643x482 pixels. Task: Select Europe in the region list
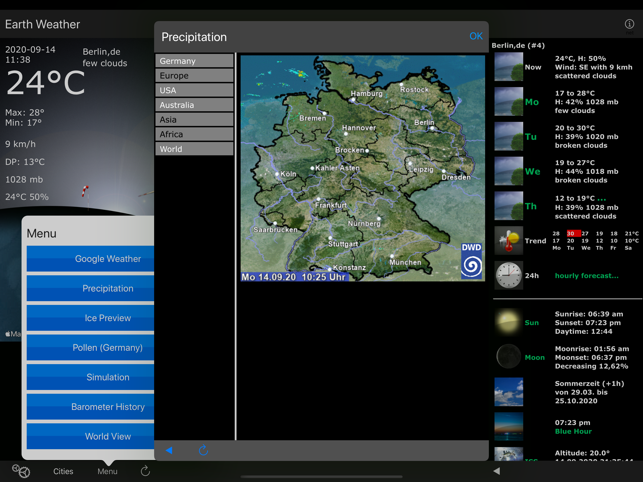click(194, 75)
